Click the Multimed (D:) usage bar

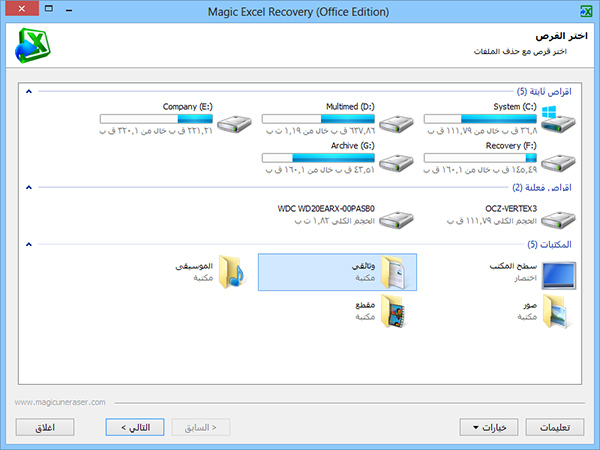pyautogui.click(x=318, y=119)
